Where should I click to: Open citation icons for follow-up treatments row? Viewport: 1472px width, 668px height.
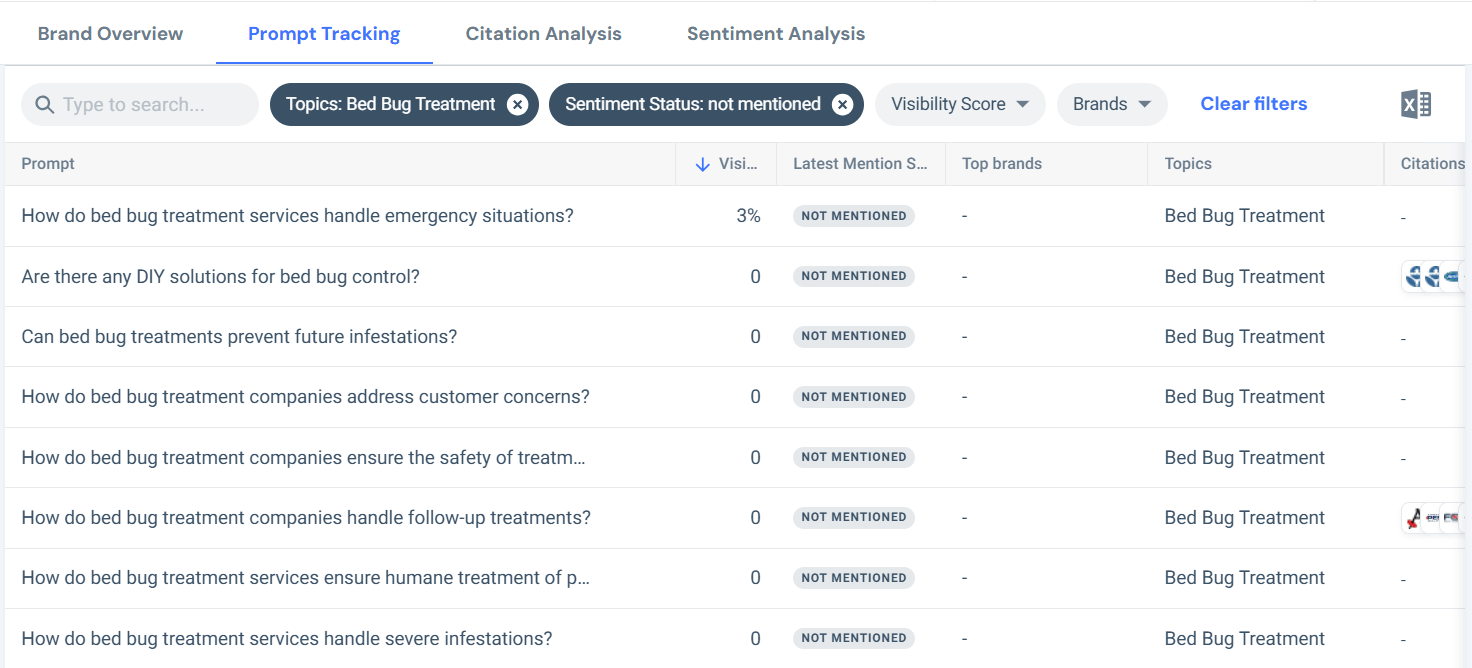point(1432,518)
